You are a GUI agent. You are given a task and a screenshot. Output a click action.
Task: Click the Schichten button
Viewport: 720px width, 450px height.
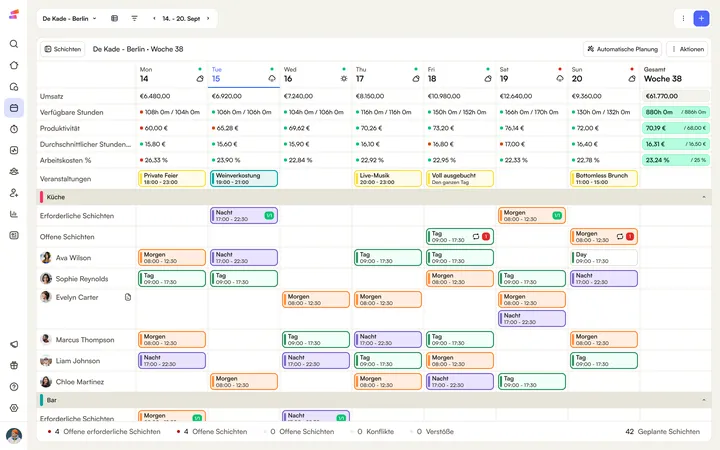click(x=63, y=49)
